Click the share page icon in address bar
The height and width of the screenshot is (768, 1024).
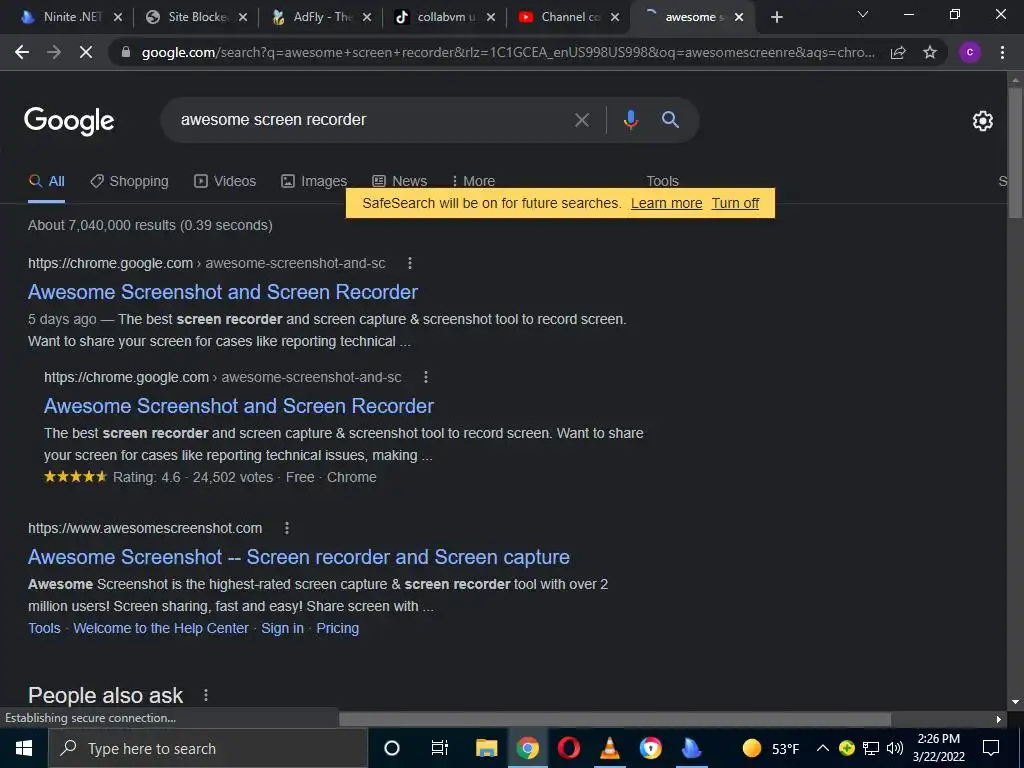pyautogui.click(x=898, y=52)
